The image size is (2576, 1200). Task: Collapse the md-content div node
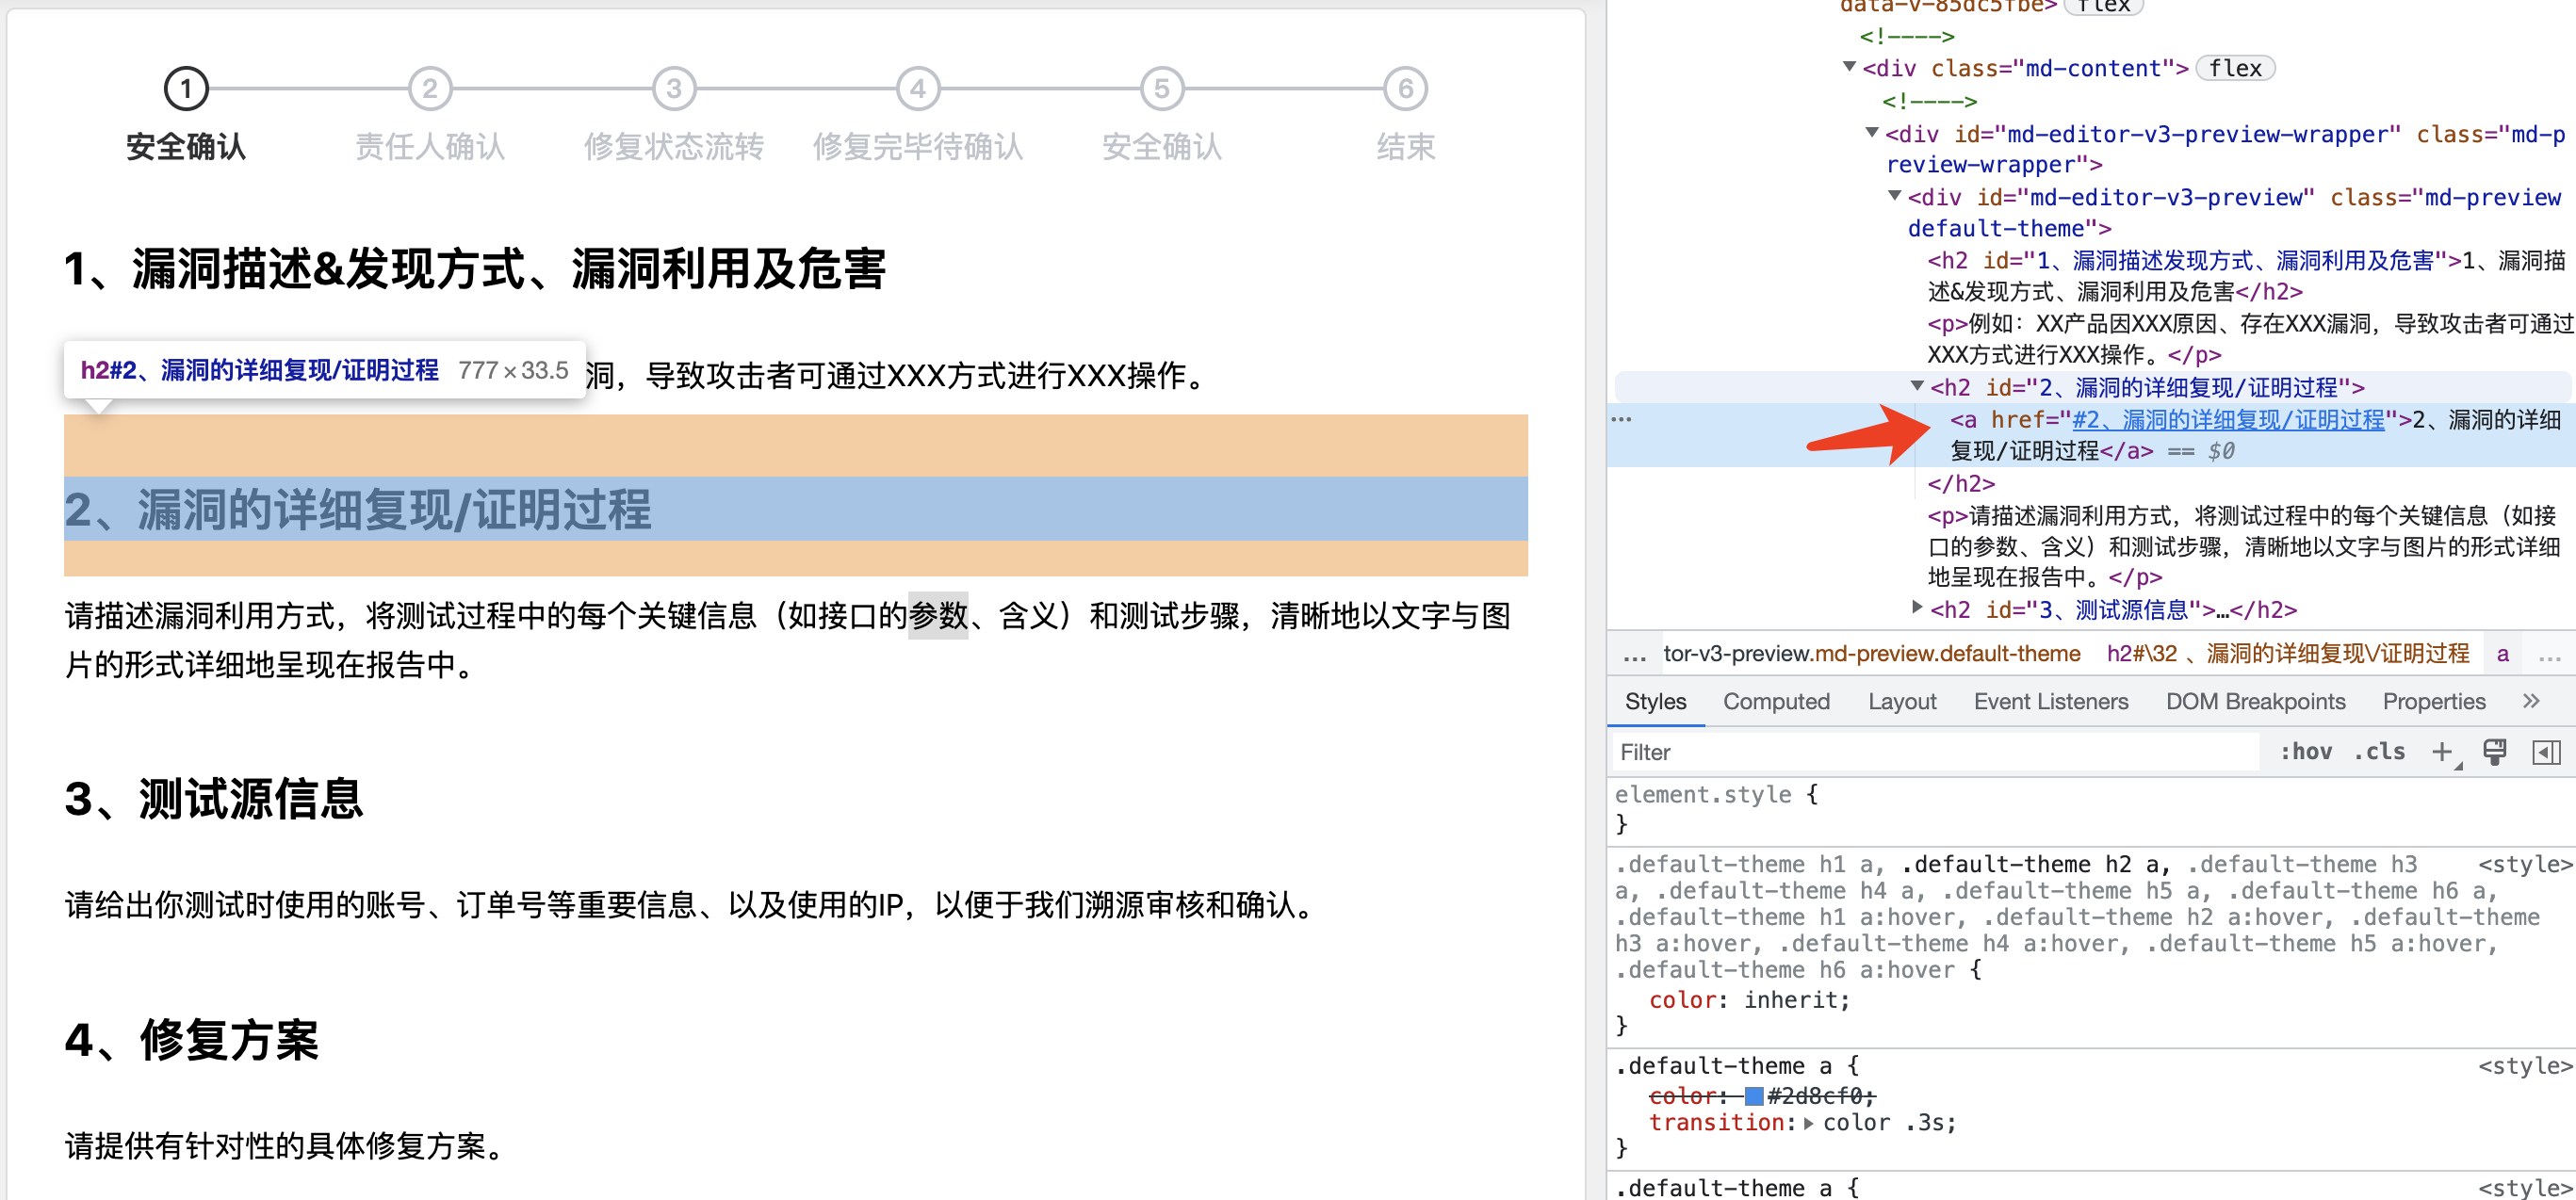(1850, 67)
